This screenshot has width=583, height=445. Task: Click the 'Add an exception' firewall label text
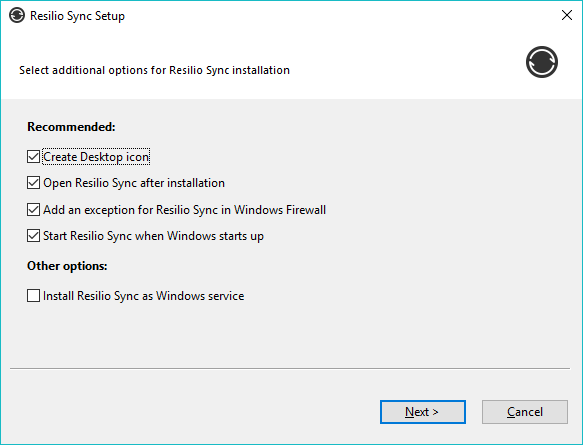pos(184,210)
